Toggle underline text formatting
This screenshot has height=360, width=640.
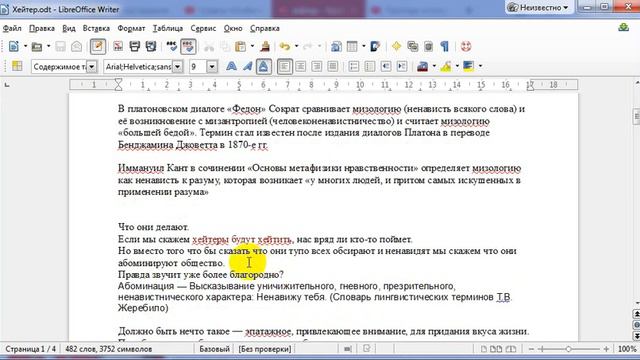click(x=264, y=66)
